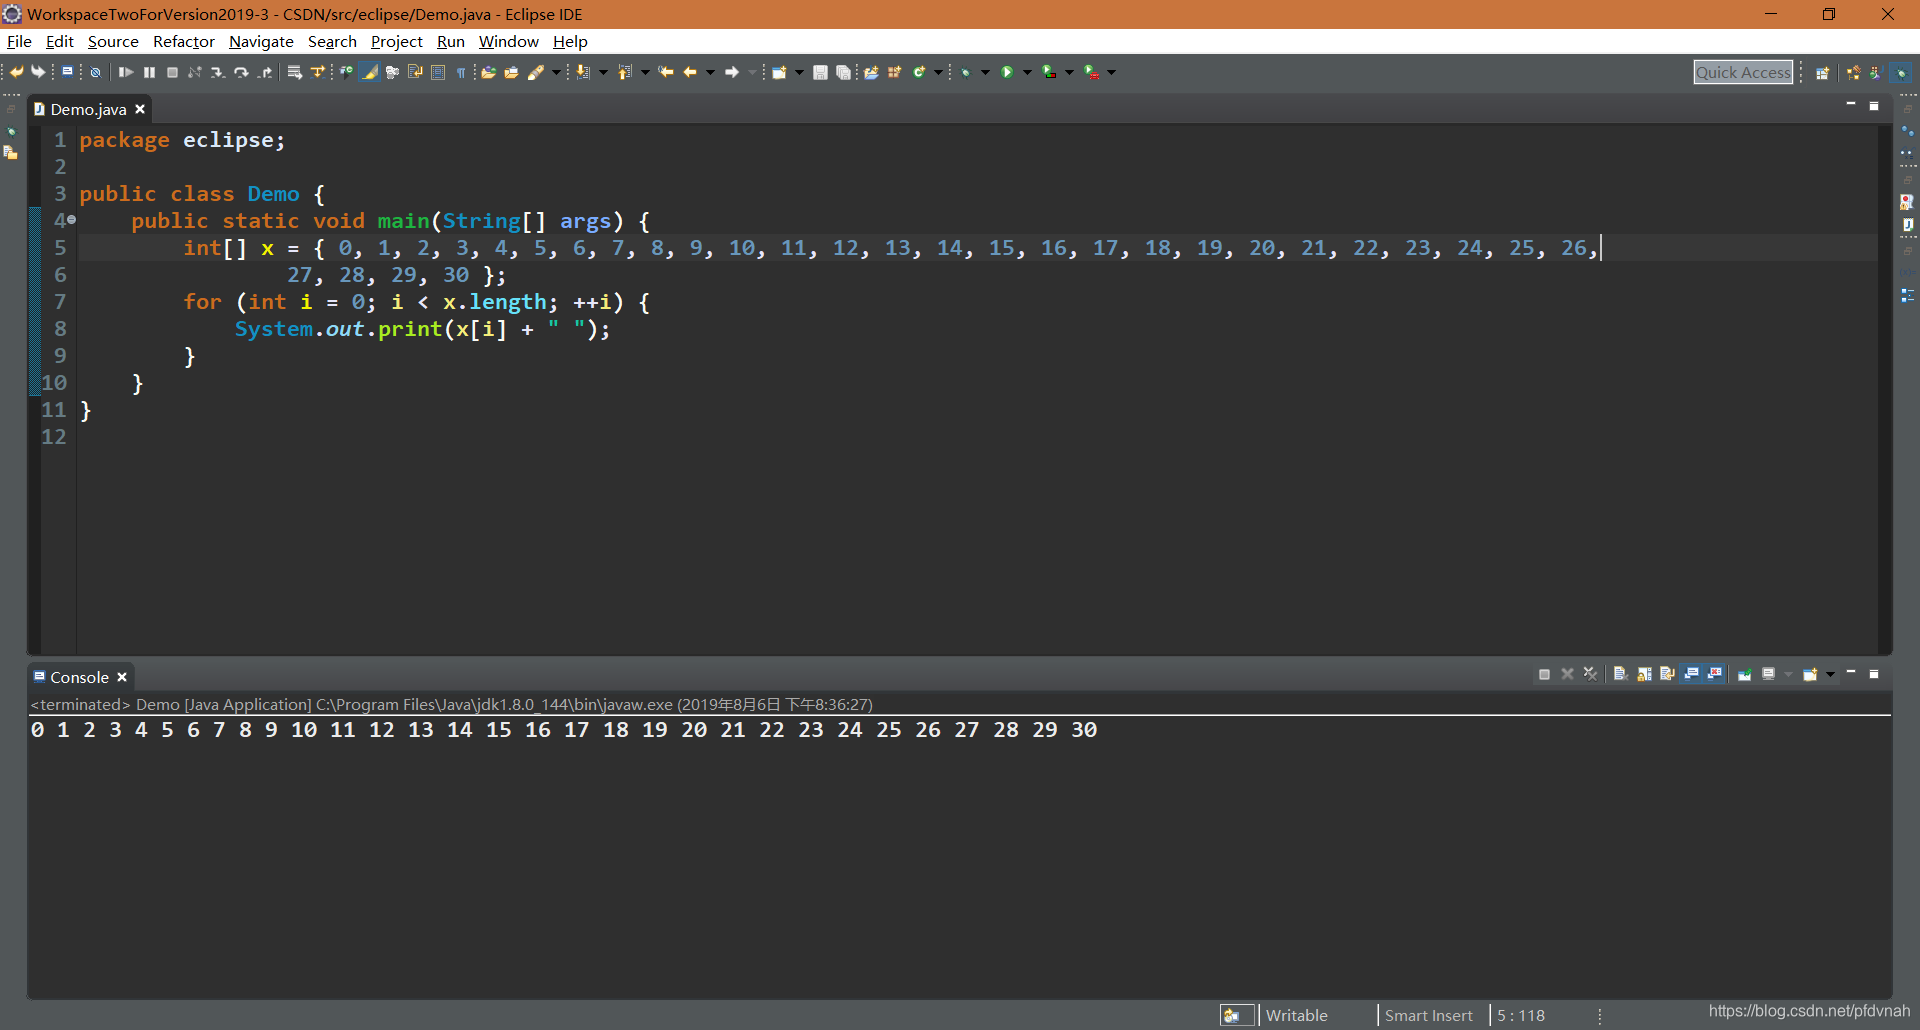The height and width of the screenshot is (1030, 1920).
Task: Click the Step Into icon
Action: tap(217, 72)
